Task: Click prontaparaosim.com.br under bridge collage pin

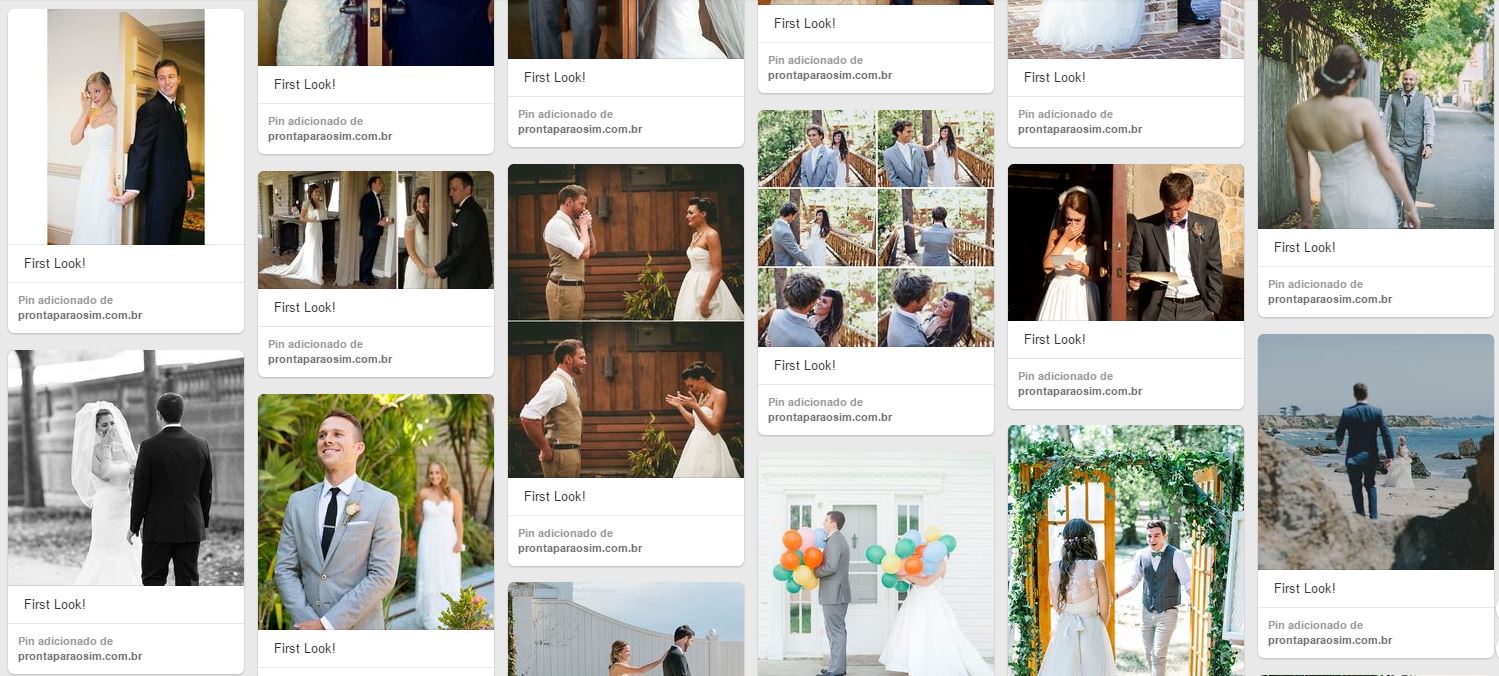Action: pos(830,417)
